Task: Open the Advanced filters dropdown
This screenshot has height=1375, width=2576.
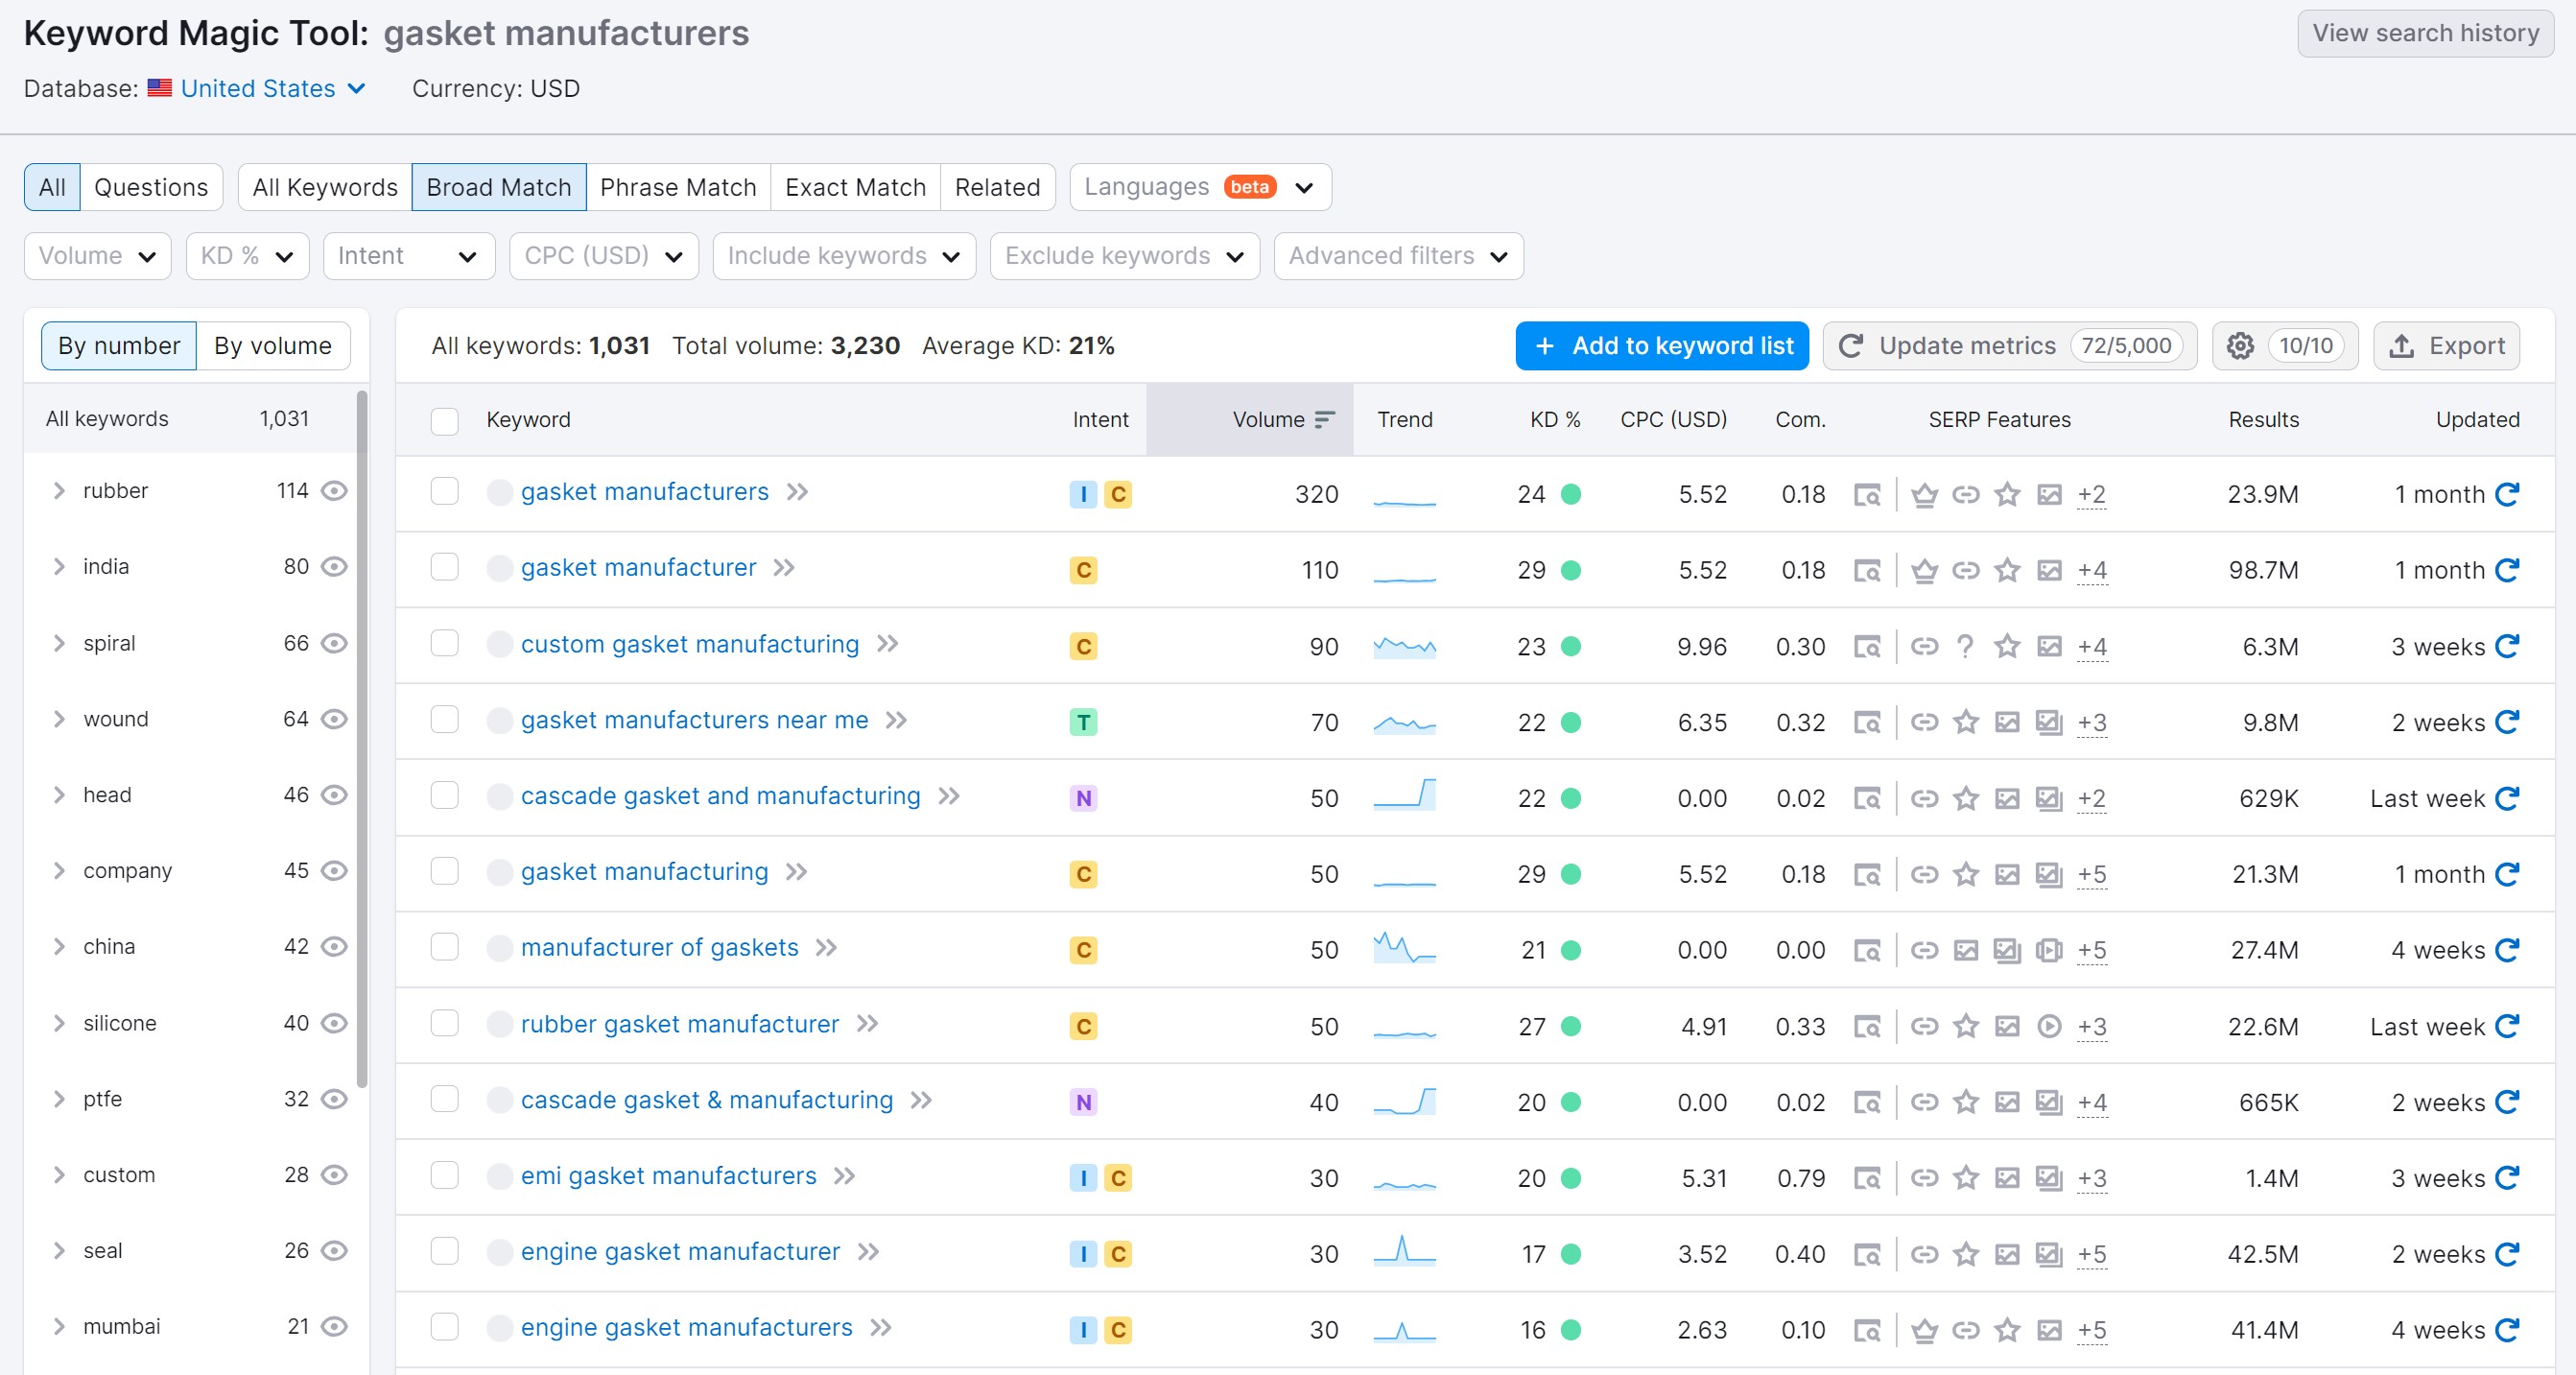Action: tap(1397, 256)
